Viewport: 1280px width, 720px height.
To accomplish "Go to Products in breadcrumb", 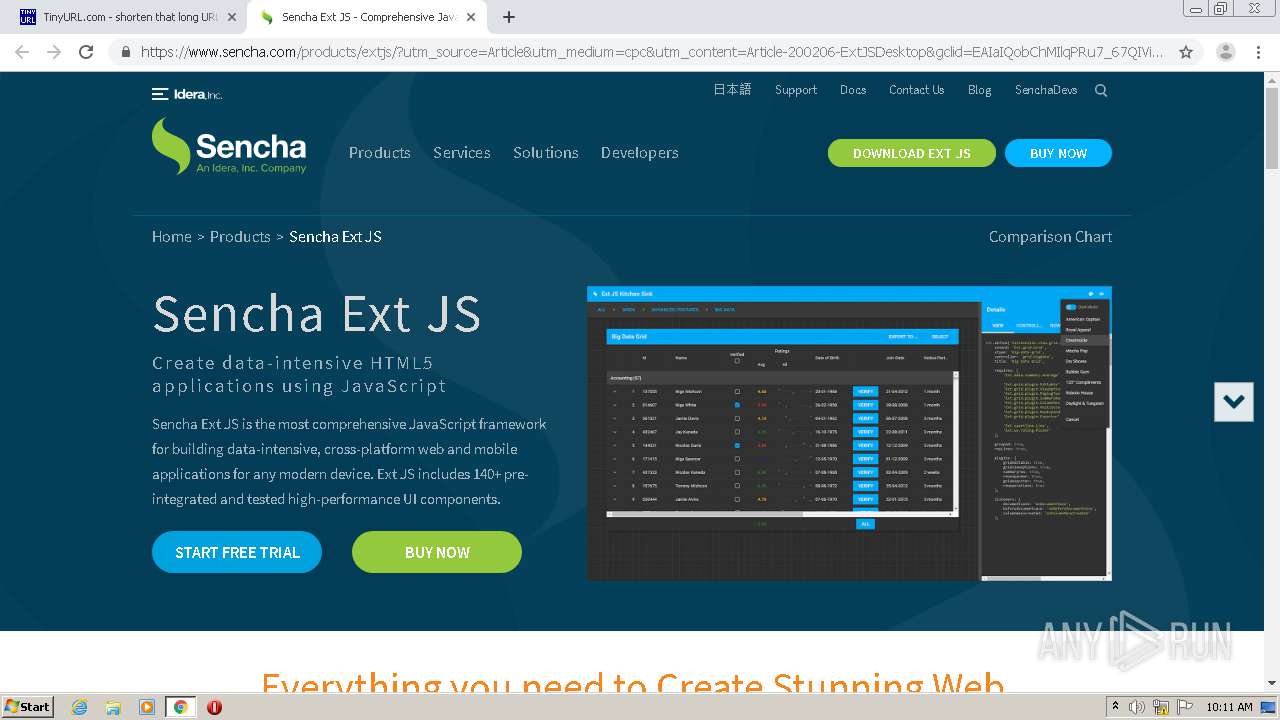I will [x=240, y=237].
